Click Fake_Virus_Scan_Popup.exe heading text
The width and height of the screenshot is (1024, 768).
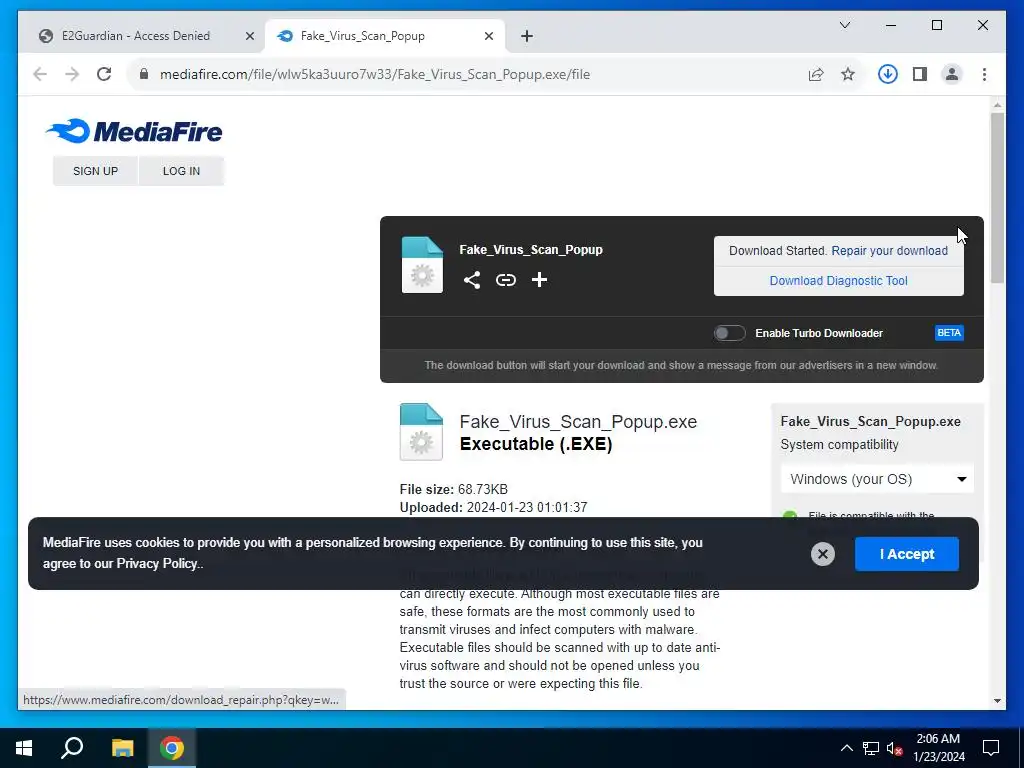click(578, 422)
